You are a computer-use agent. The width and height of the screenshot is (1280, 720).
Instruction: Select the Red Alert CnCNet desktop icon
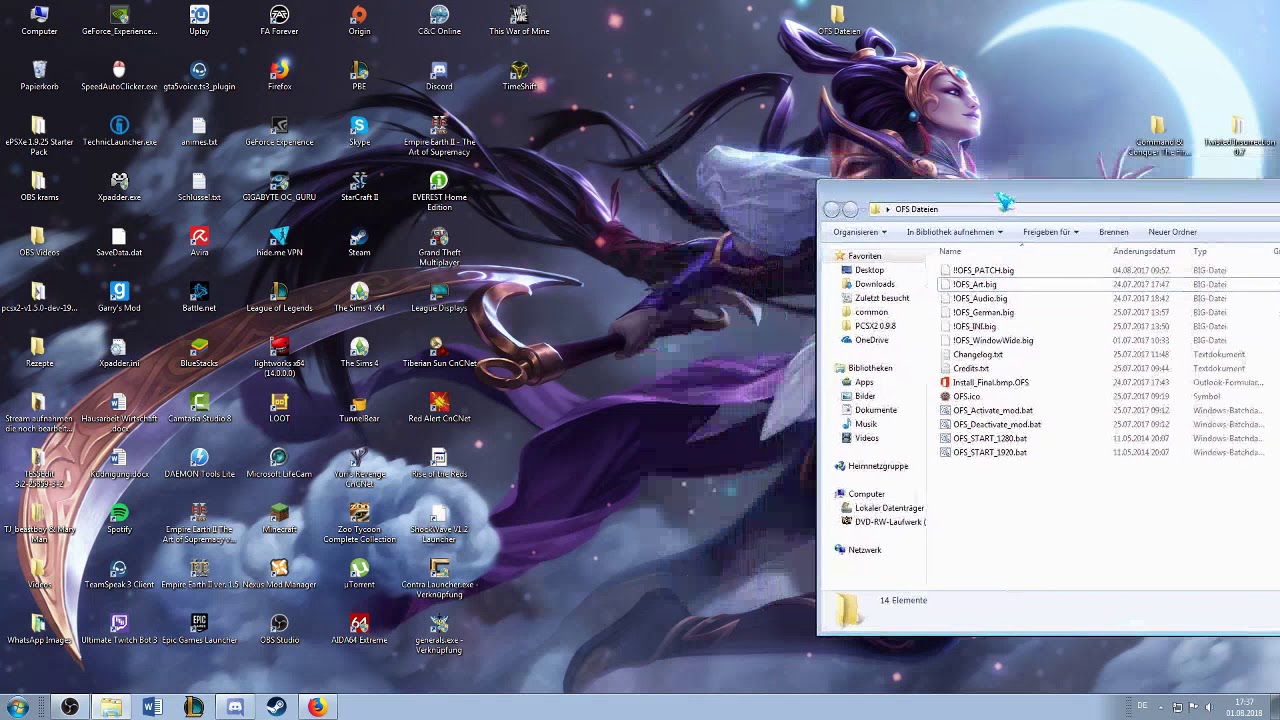(439, 407)
